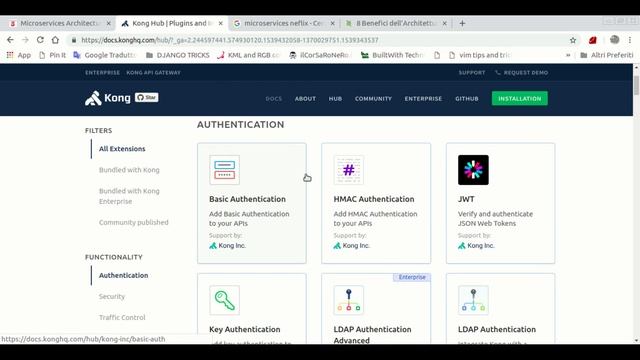Open the BuiltWith Techn bookmark
The height and width of the screenshot is (360, 640).
tap(393, 55)
